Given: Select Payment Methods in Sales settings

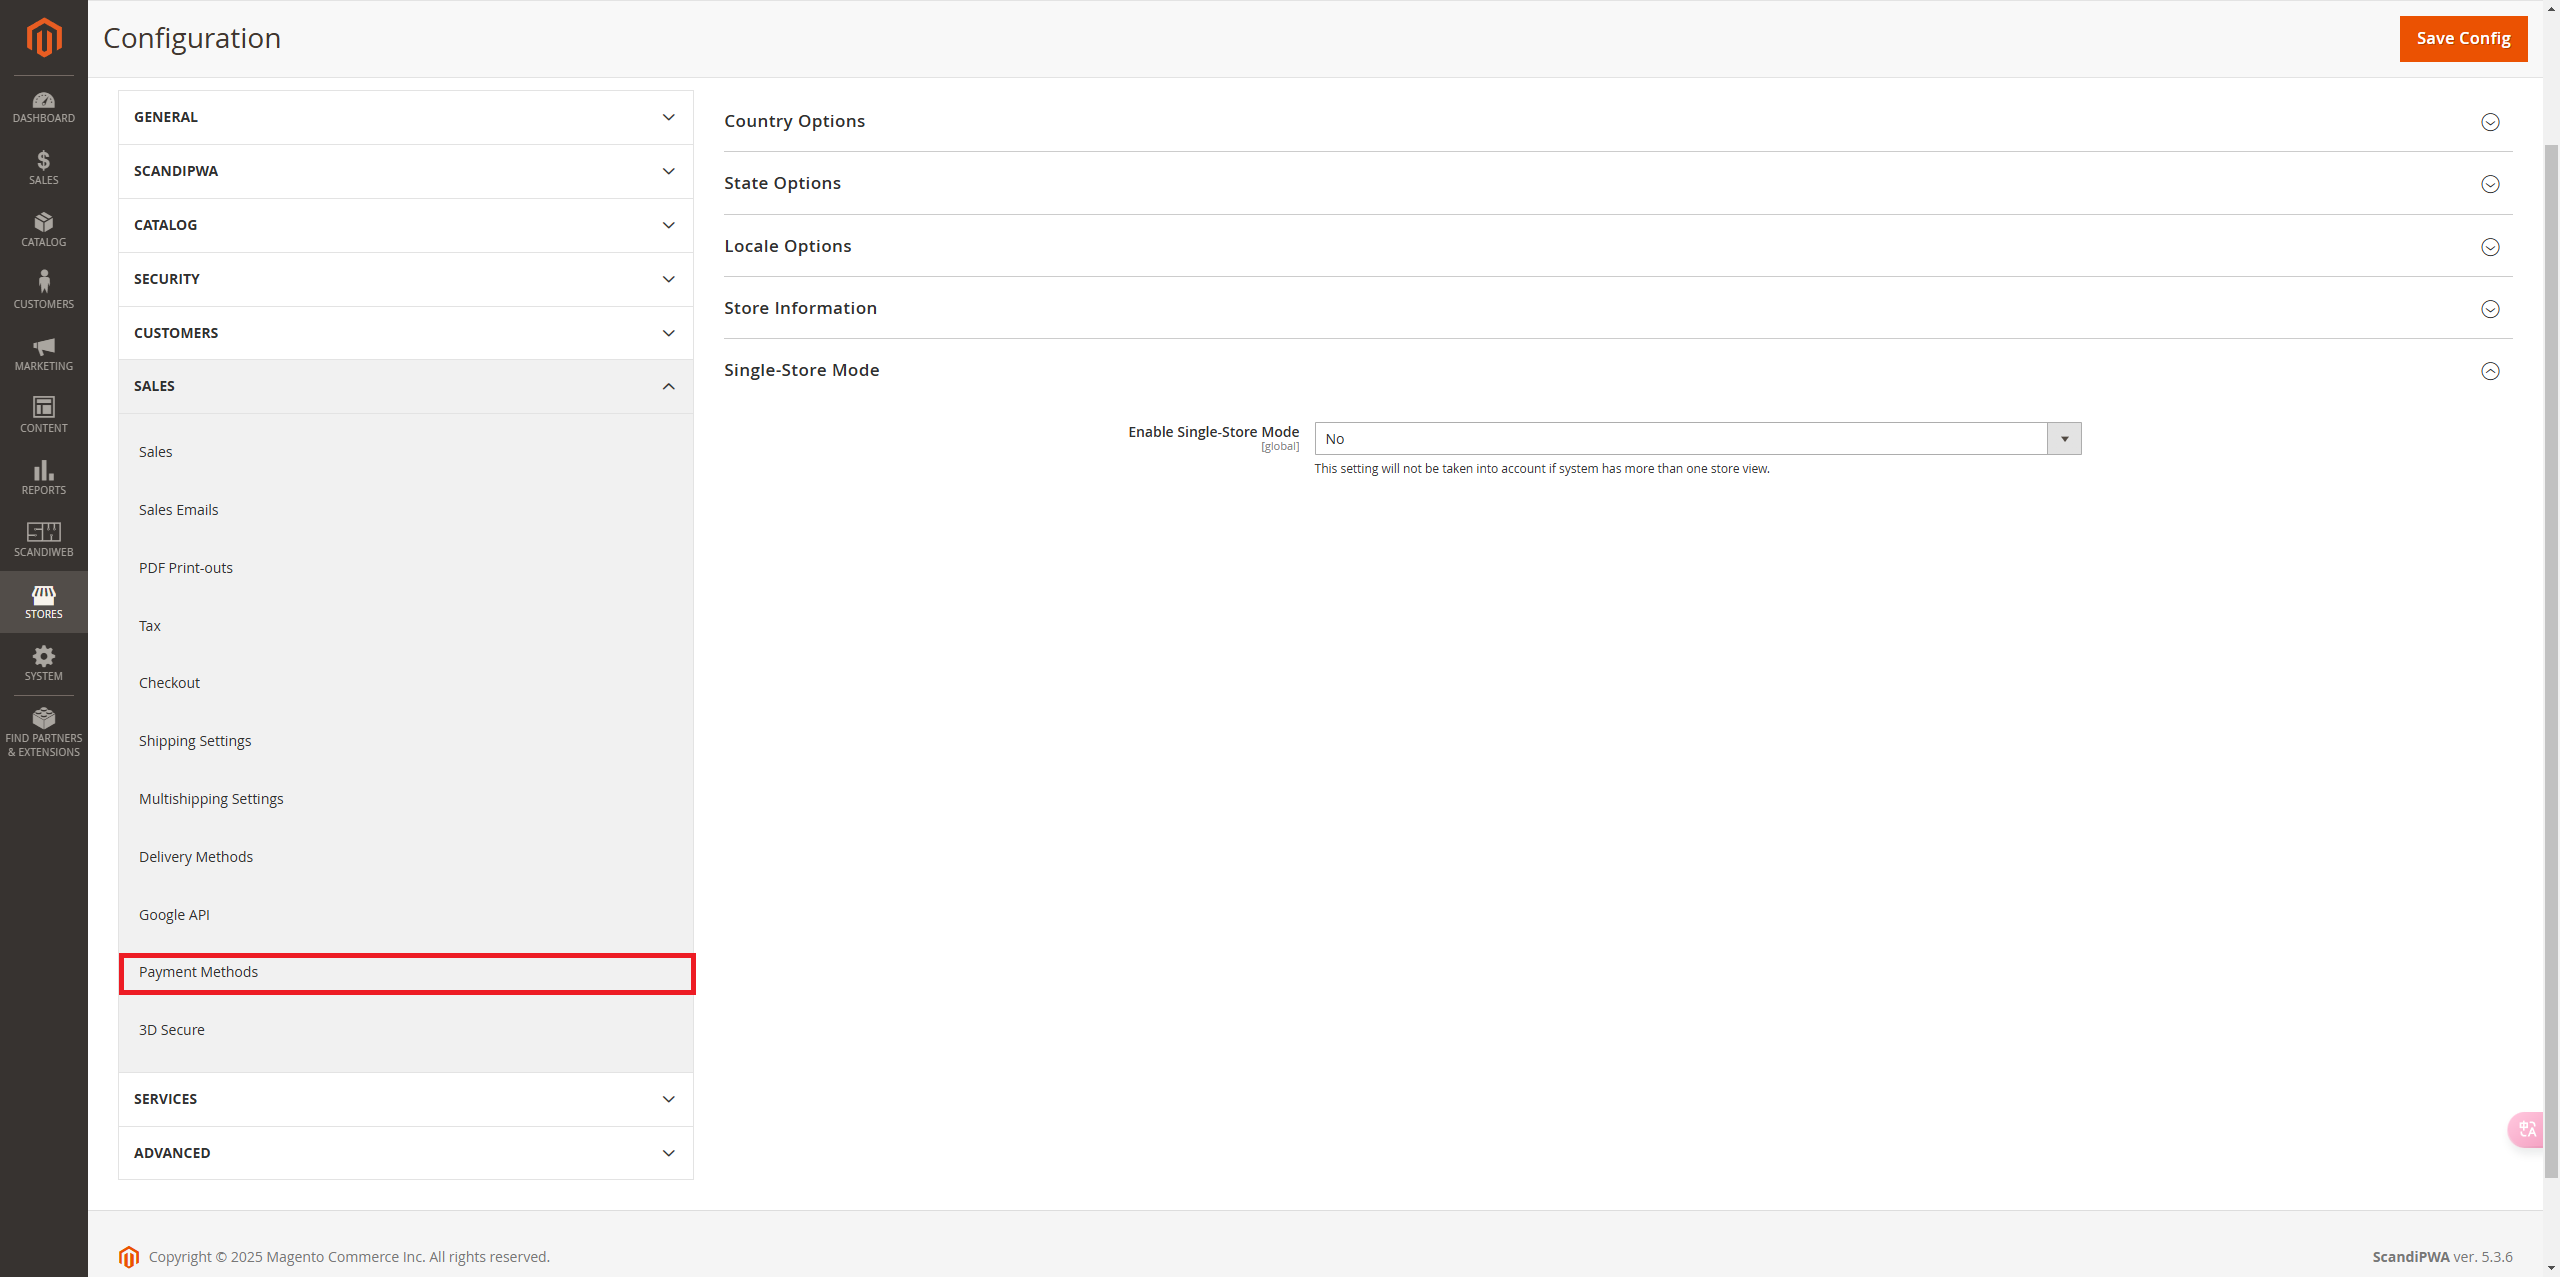Looking at the screenshot, I should 198,972.
